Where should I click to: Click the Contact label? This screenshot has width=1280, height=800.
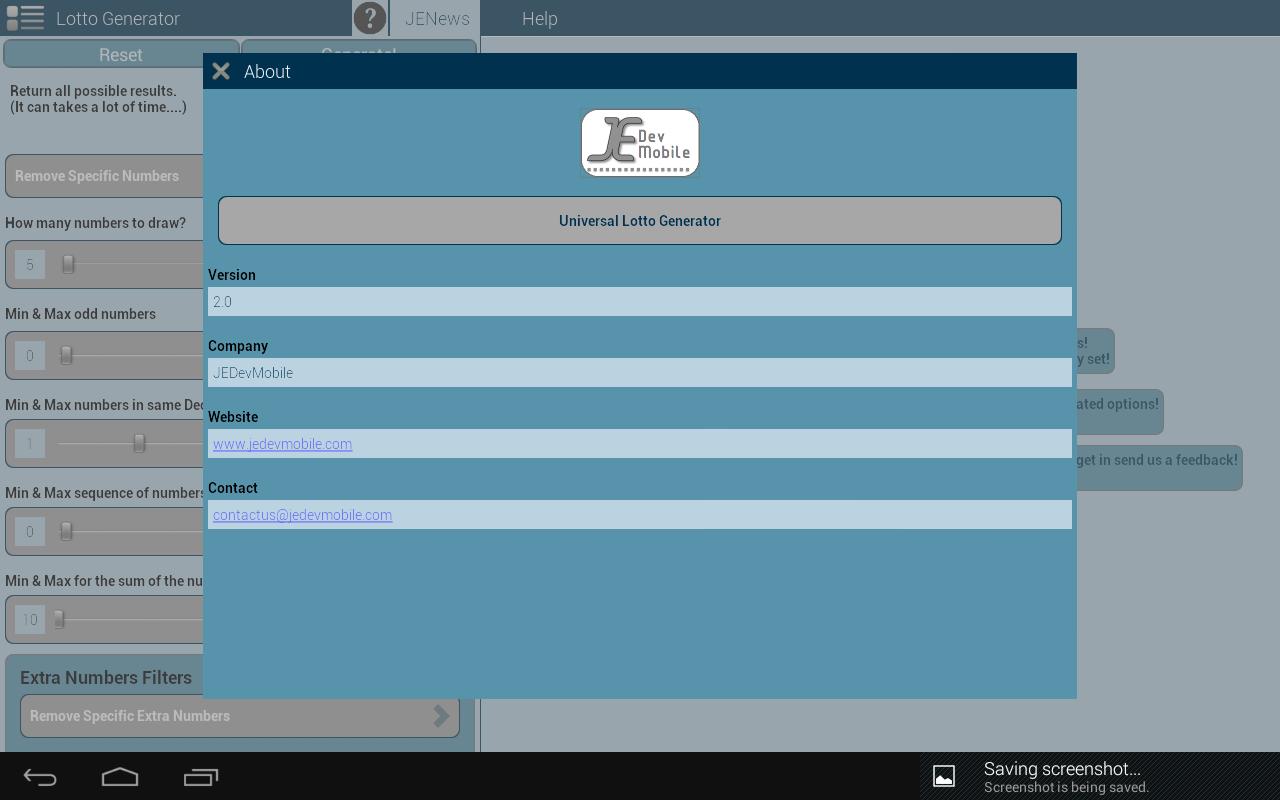233,488
